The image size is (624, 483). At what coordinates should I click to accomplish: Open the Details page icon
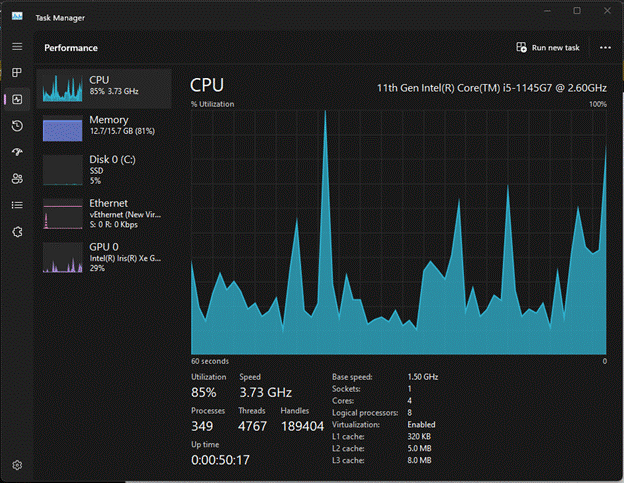click(17, 205)
